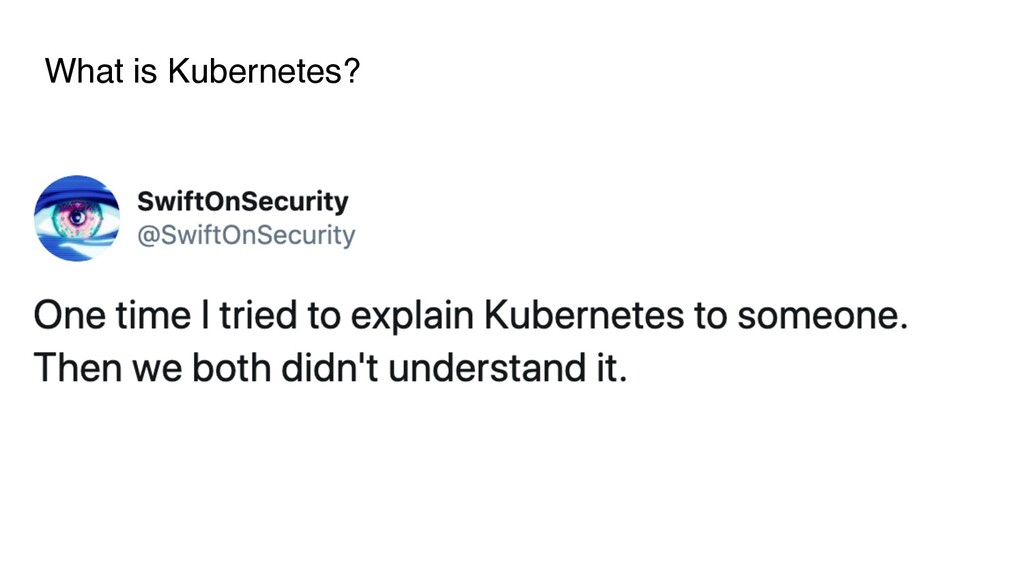
Task: Click the word 'Kubernetes' in the title
Action: click(x=255, y=71)
